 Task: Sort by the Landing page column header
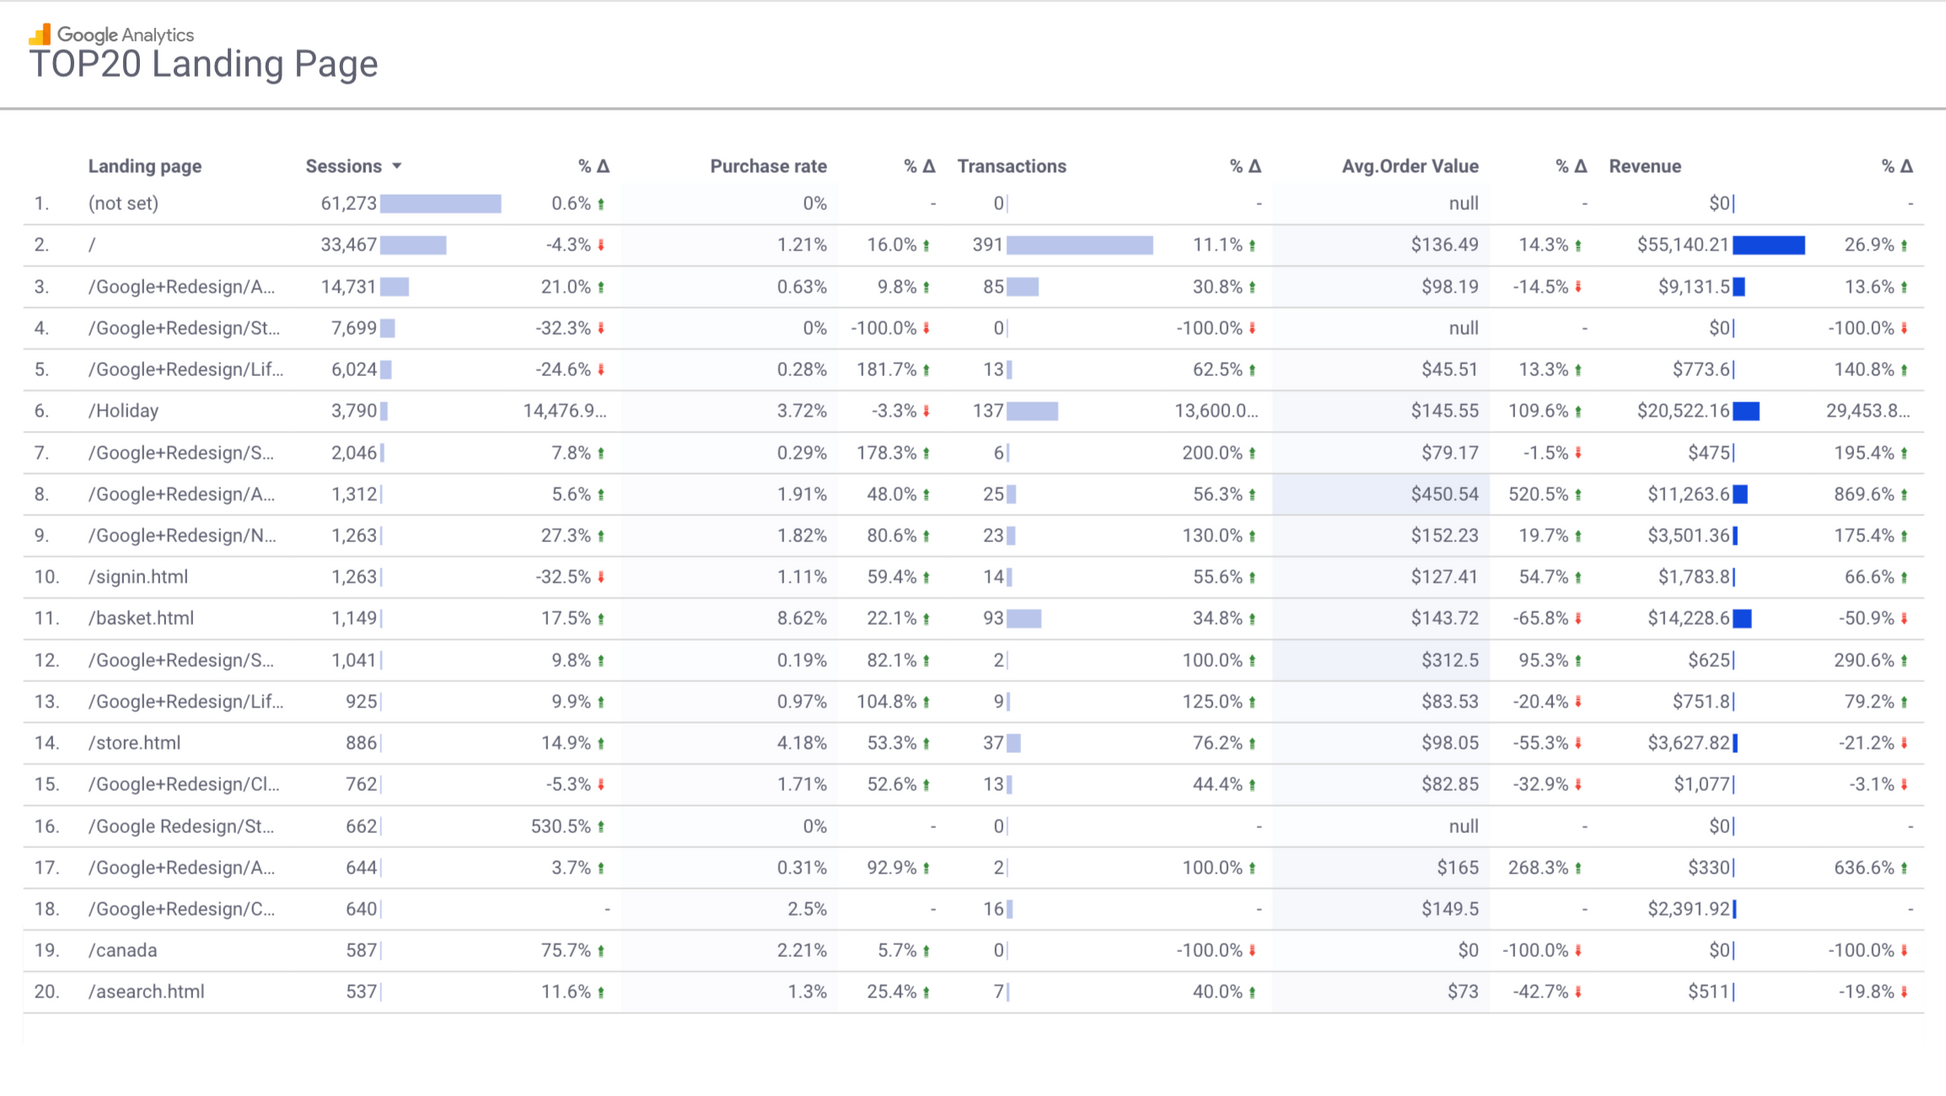[x=145, y=166]
